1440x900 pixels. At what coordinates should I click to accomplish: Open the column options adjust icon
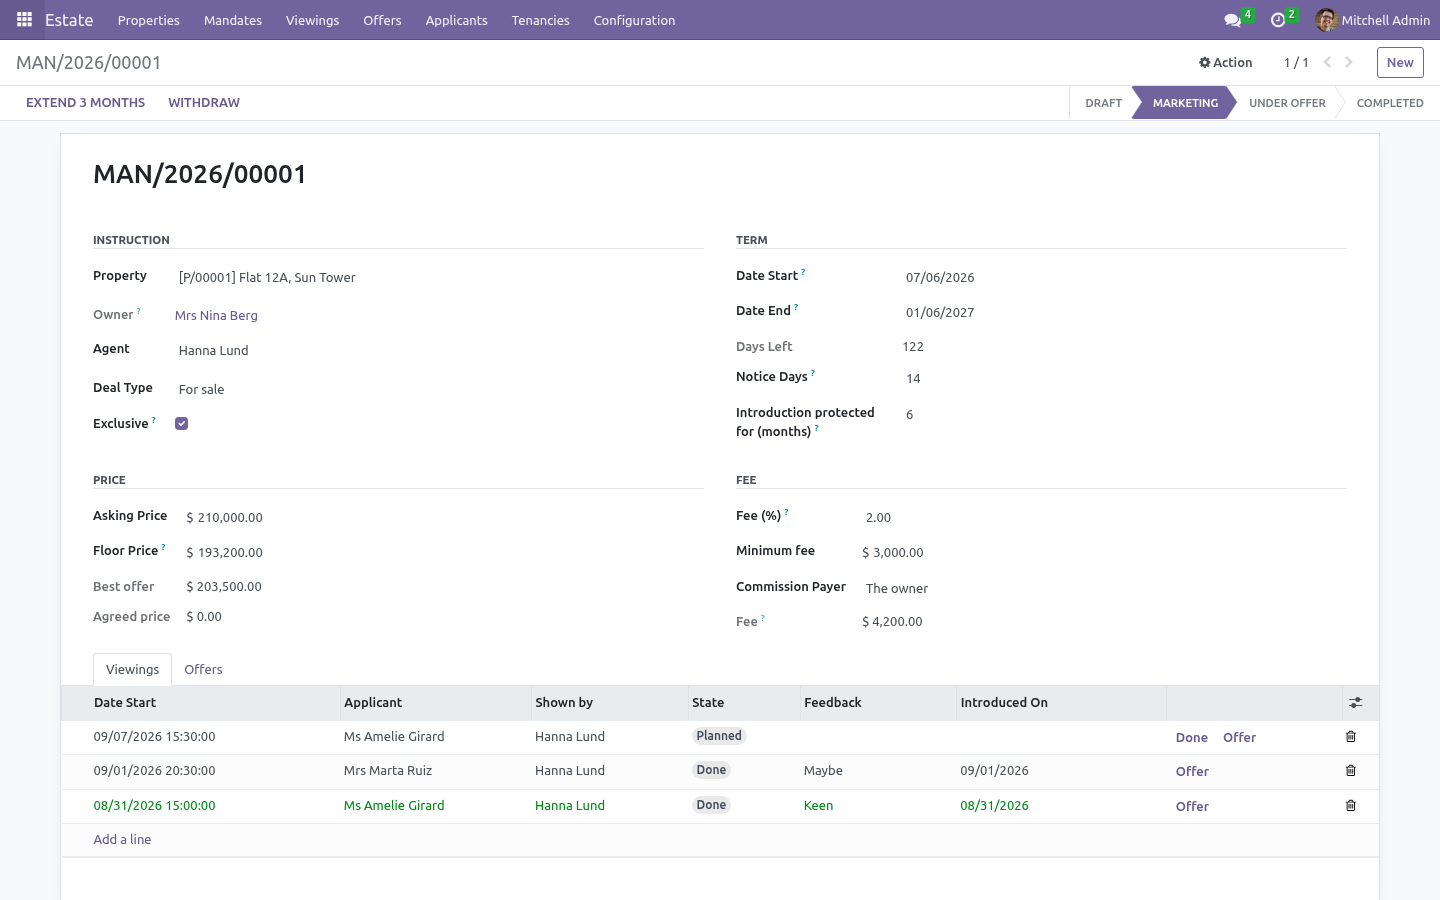(1356, 703)
